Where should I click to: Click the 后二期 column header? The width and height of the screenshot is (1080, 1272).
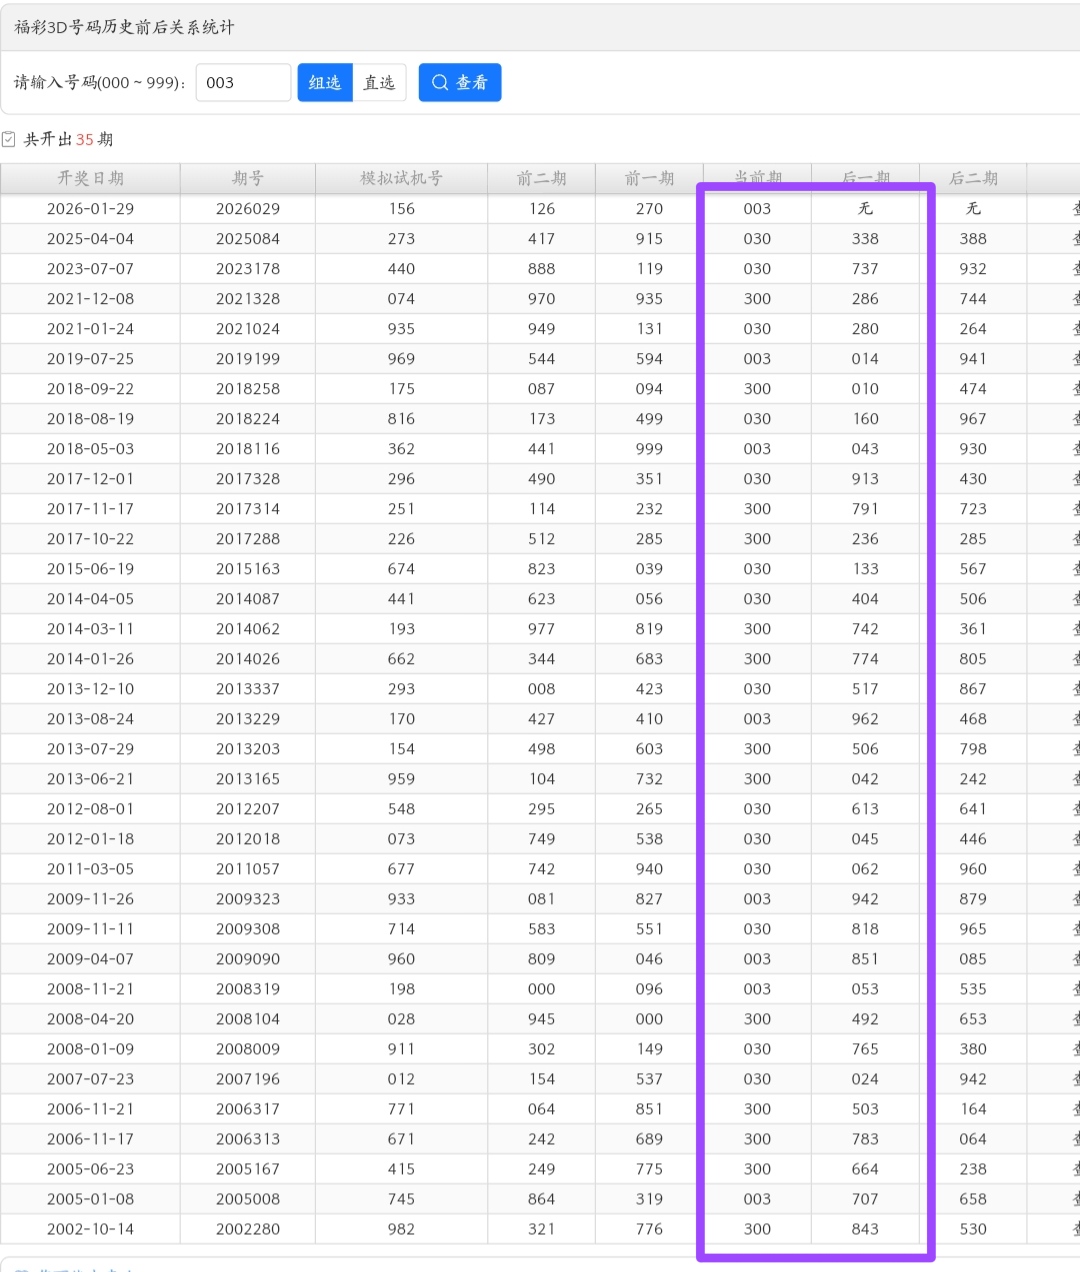[x=973, y=178]
